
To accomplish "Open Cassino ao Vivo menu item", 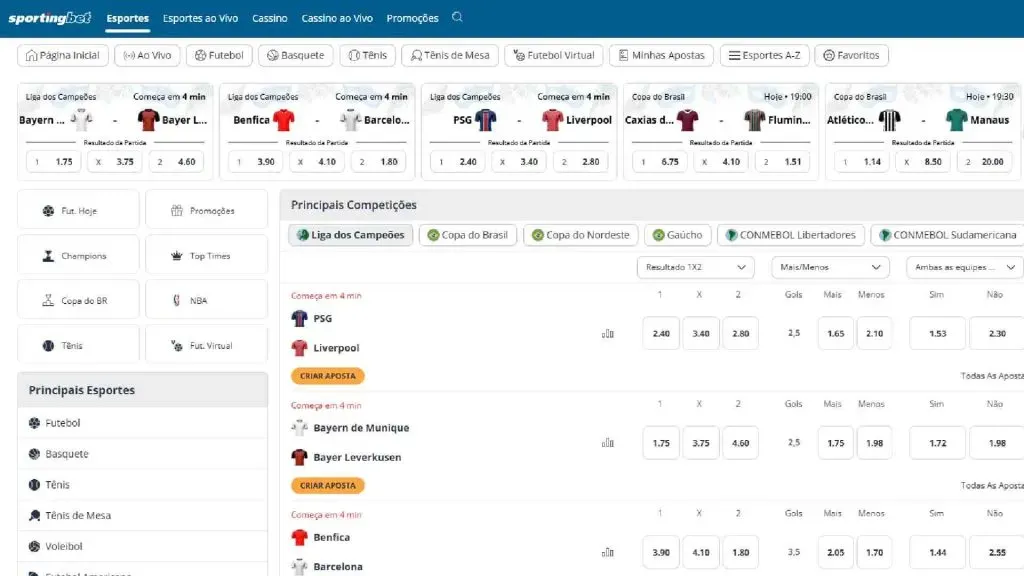I will point(337,18).
